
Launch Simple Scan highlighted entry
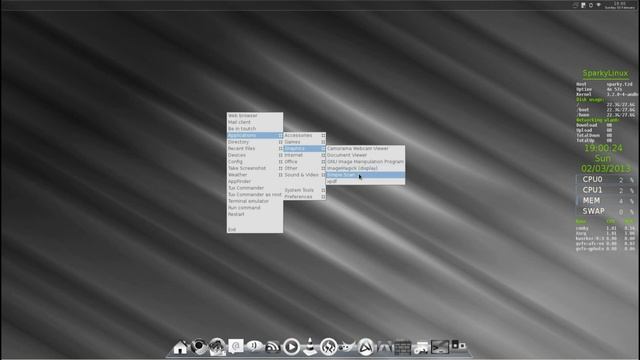[x=365, y=175]
